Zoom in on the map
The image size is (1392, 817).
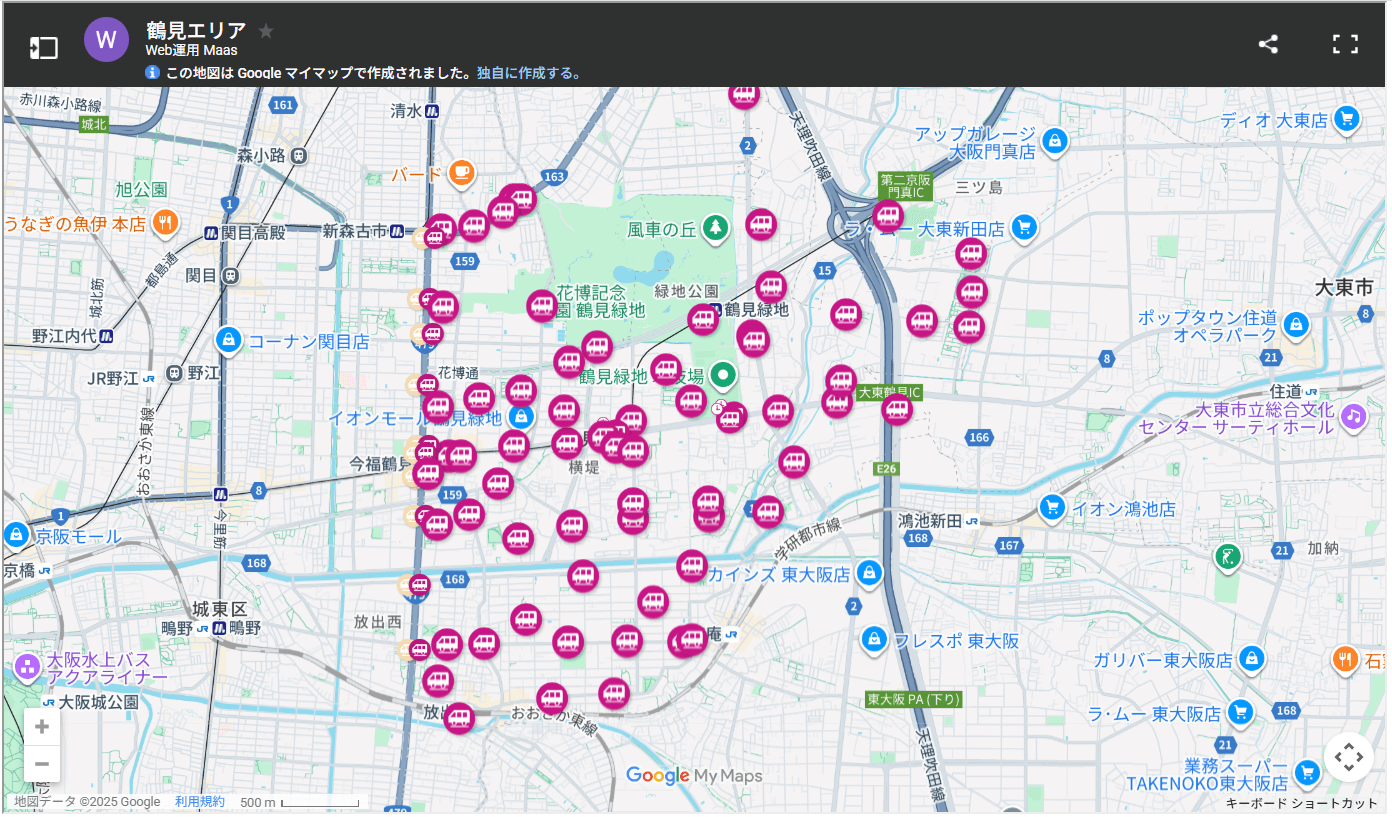[x=42, y=727]
